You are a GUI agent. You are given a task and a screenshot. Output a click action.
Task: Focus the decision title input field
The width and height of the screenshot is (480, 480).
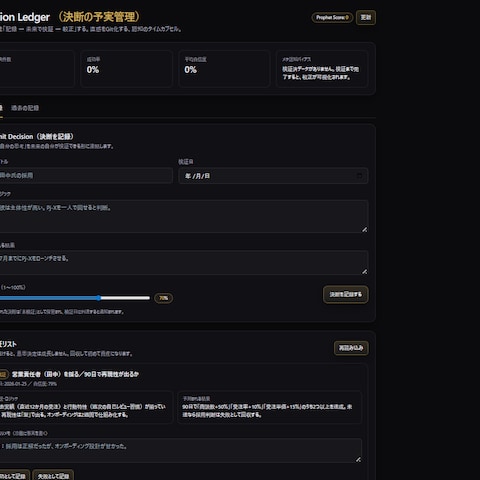(86, 176)
